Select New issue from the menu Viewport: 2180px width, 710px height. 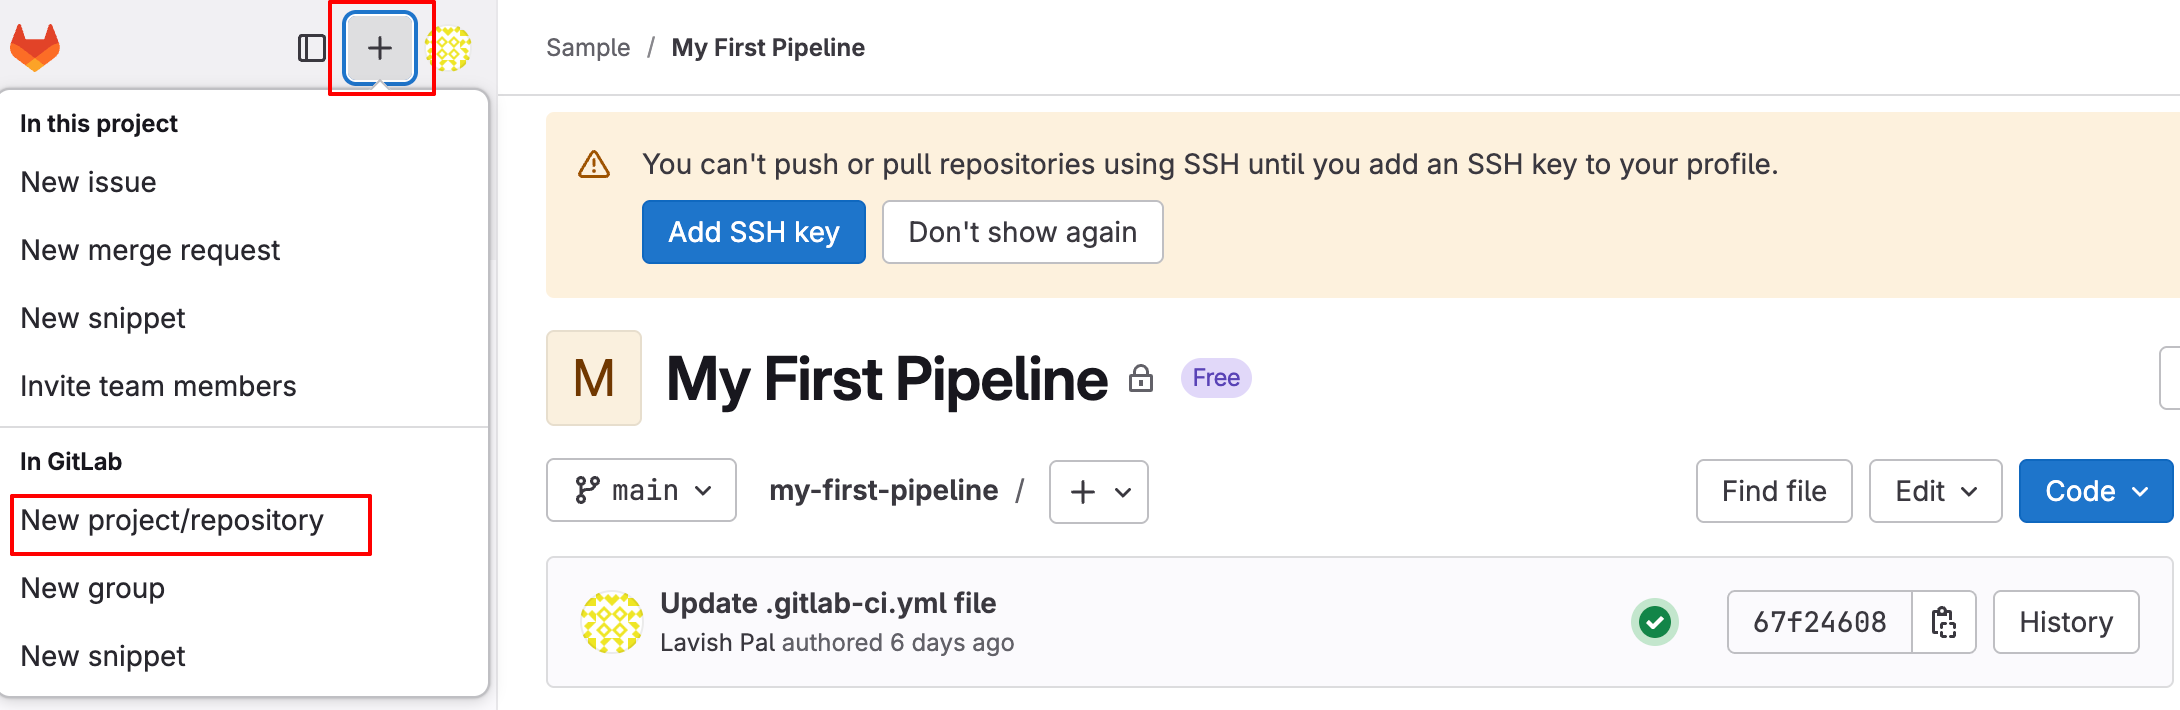coord(88,182)
